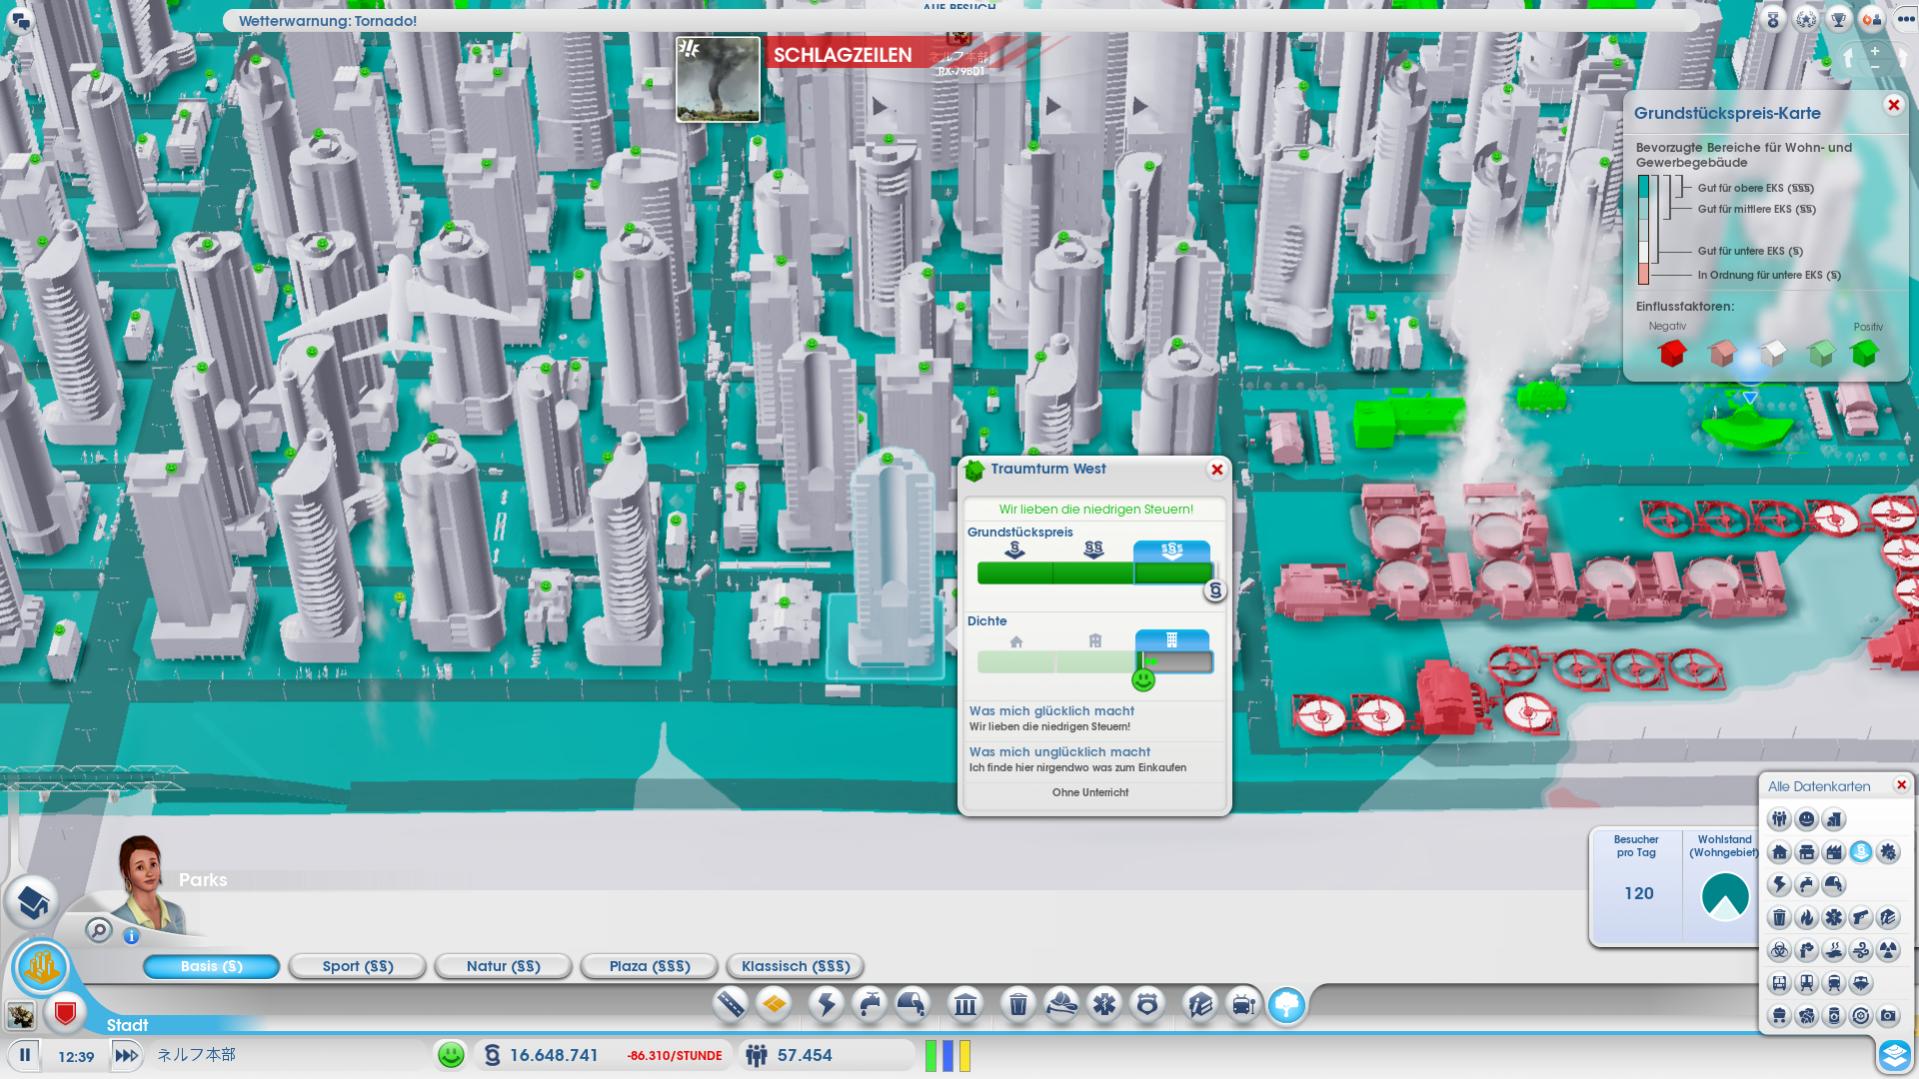Open the disasters red shield button

(65, 1014)
